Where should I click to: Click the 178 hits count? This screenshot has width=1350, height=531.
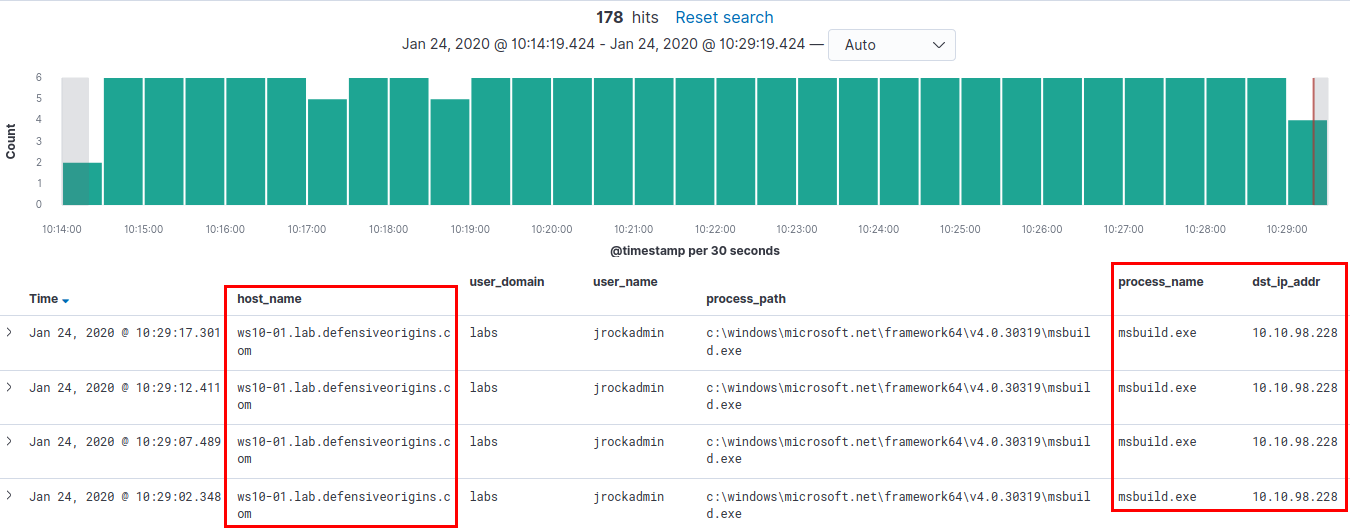click(x=629, y=17)
